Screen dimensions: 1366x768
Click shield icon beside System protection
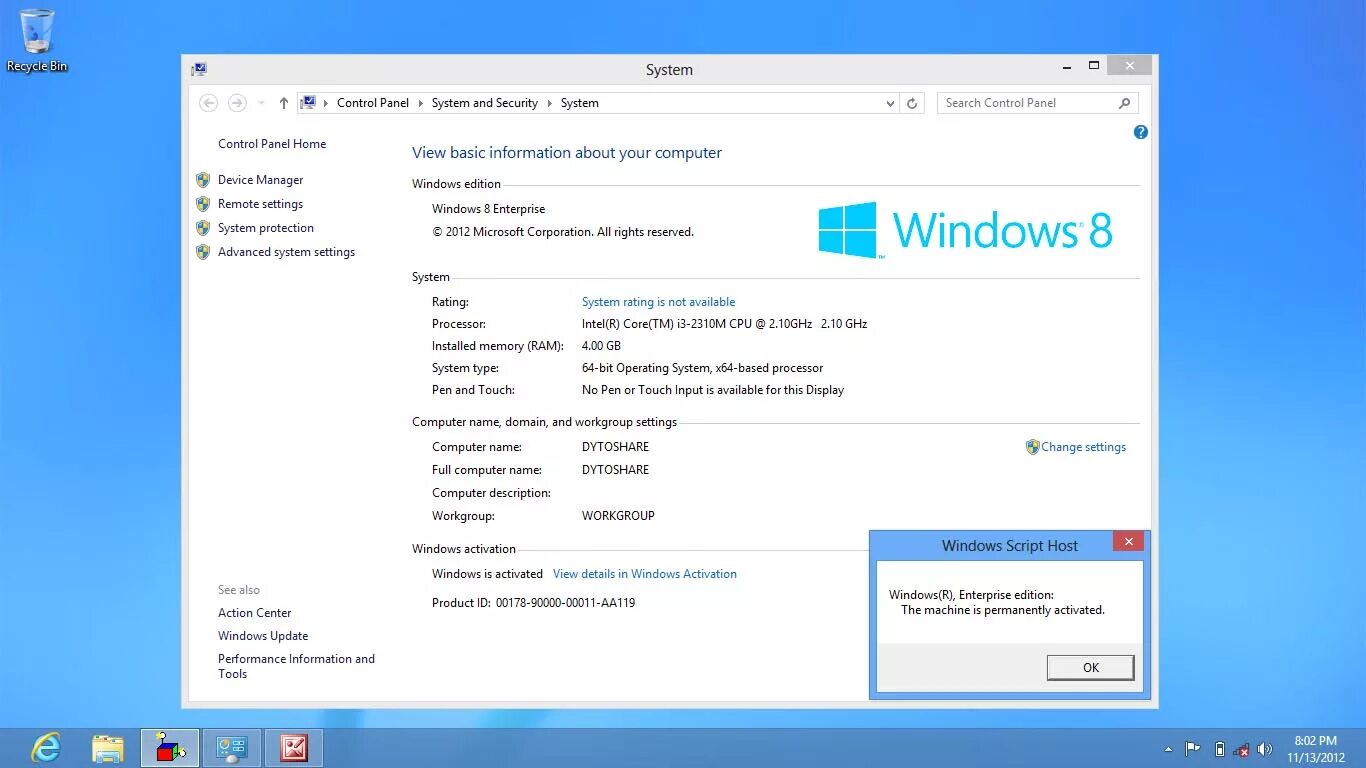pyautogui.click(x=203, y=228)
